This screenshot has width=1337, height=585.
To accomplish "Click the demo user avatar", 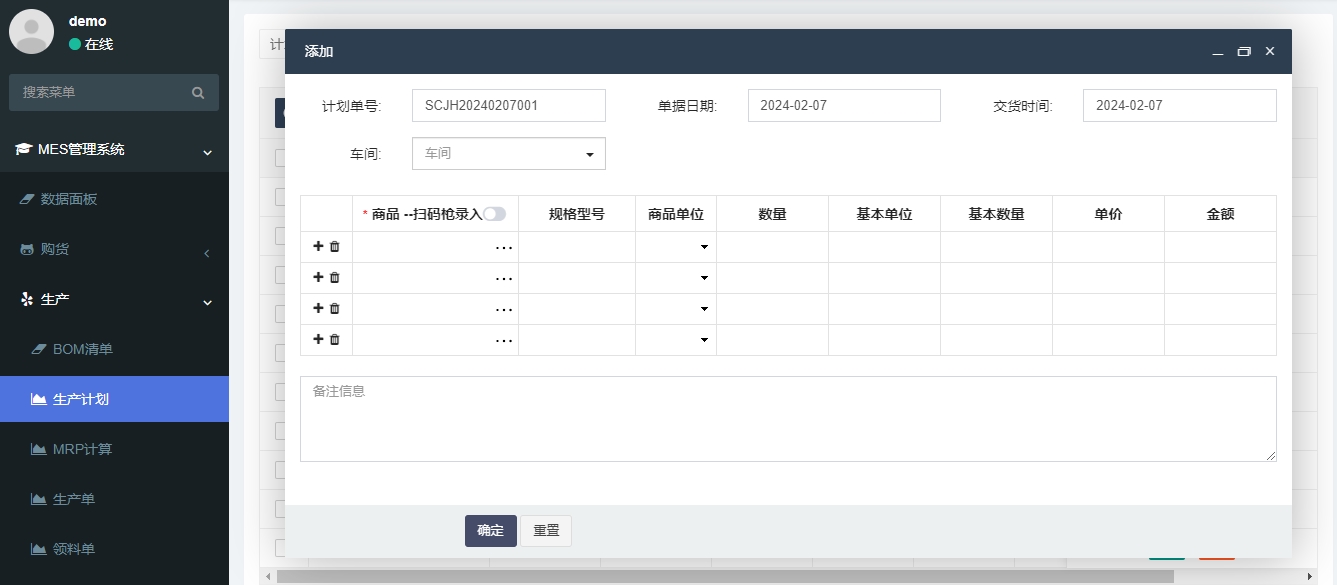I will coord(31,31).
